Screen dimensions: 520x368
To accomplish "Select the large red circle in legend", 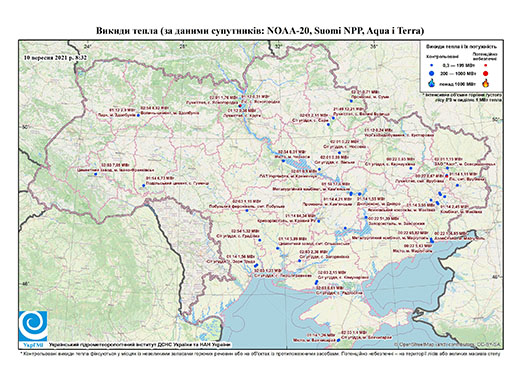I will tap(485, 73).
